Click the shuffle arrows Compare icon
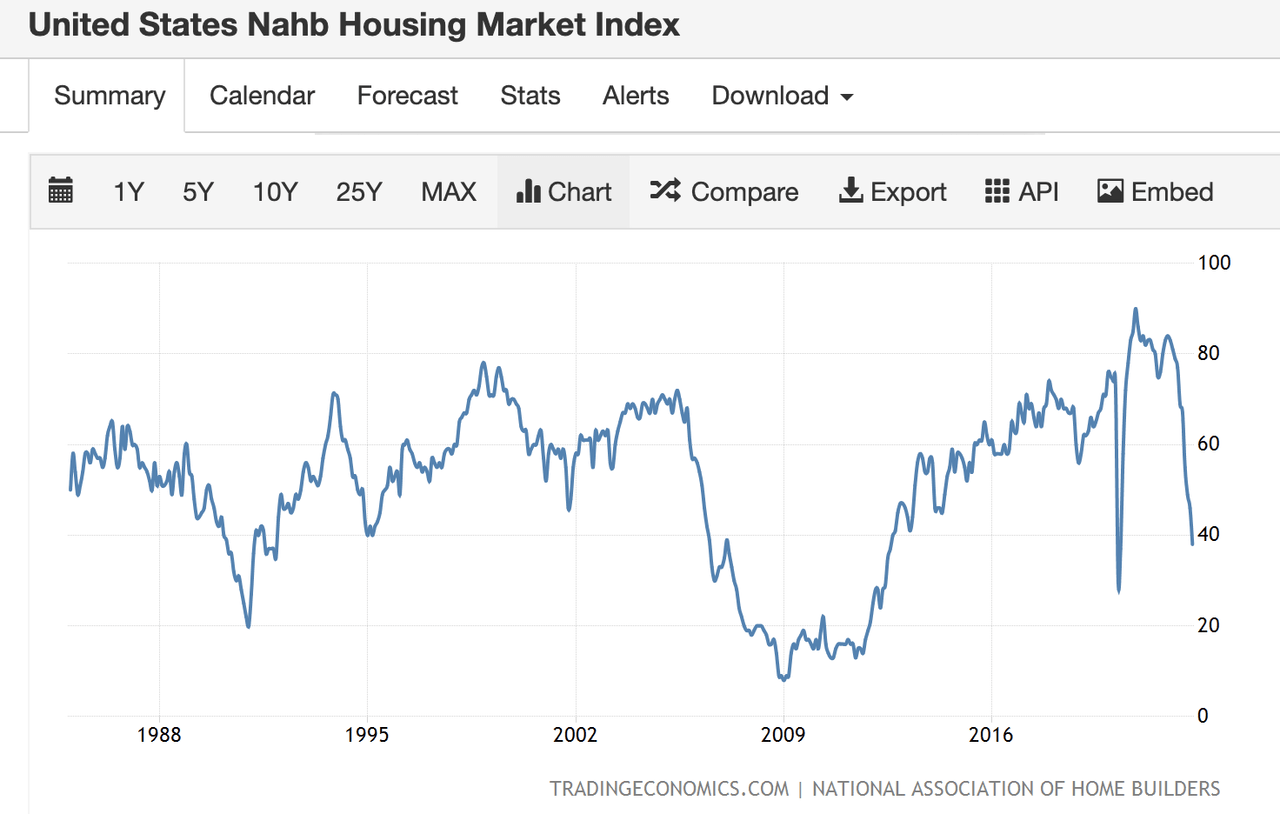Screen dimensions: 1280x814 [665, 191]
